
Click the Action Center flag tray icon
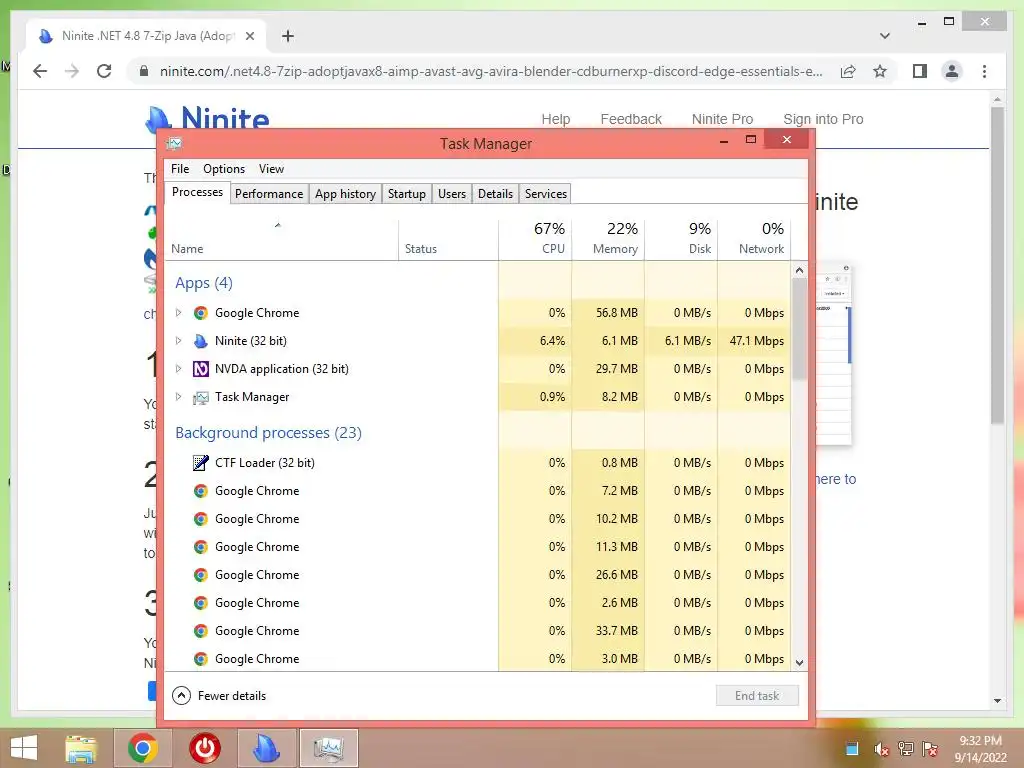930,749
